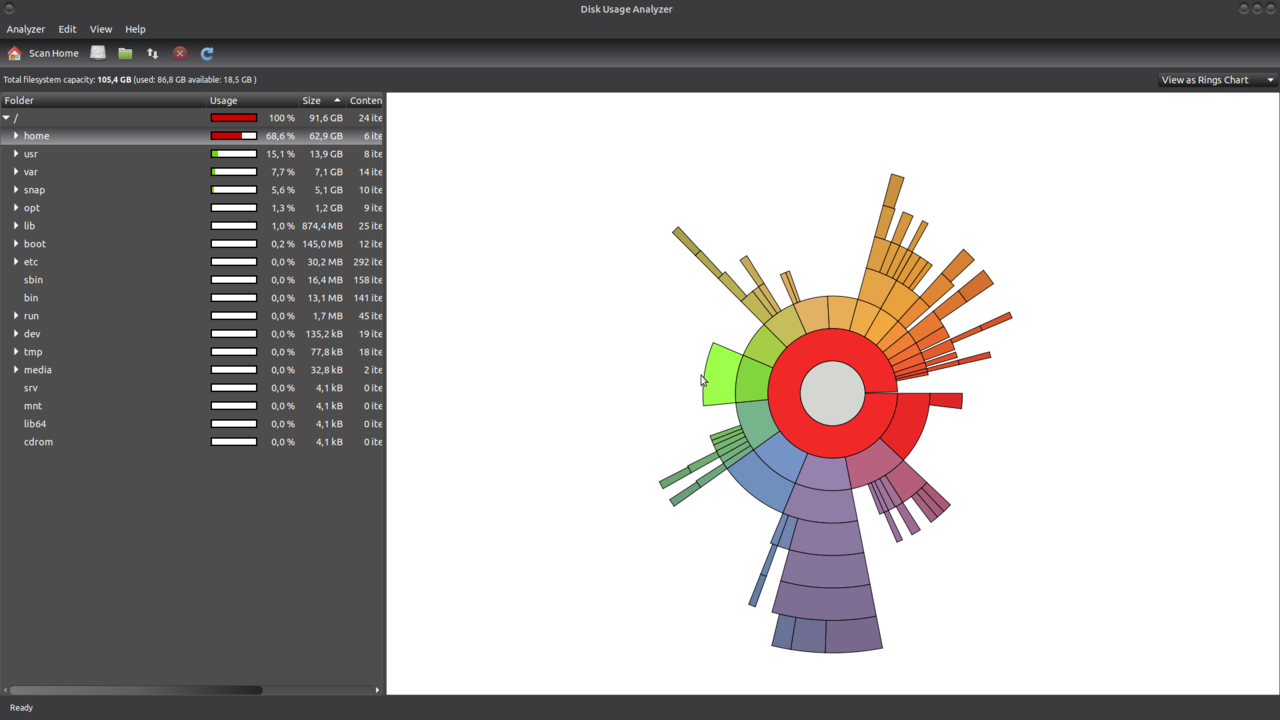
Task: Sort by the Usage column header
Action: click(252, 100)
